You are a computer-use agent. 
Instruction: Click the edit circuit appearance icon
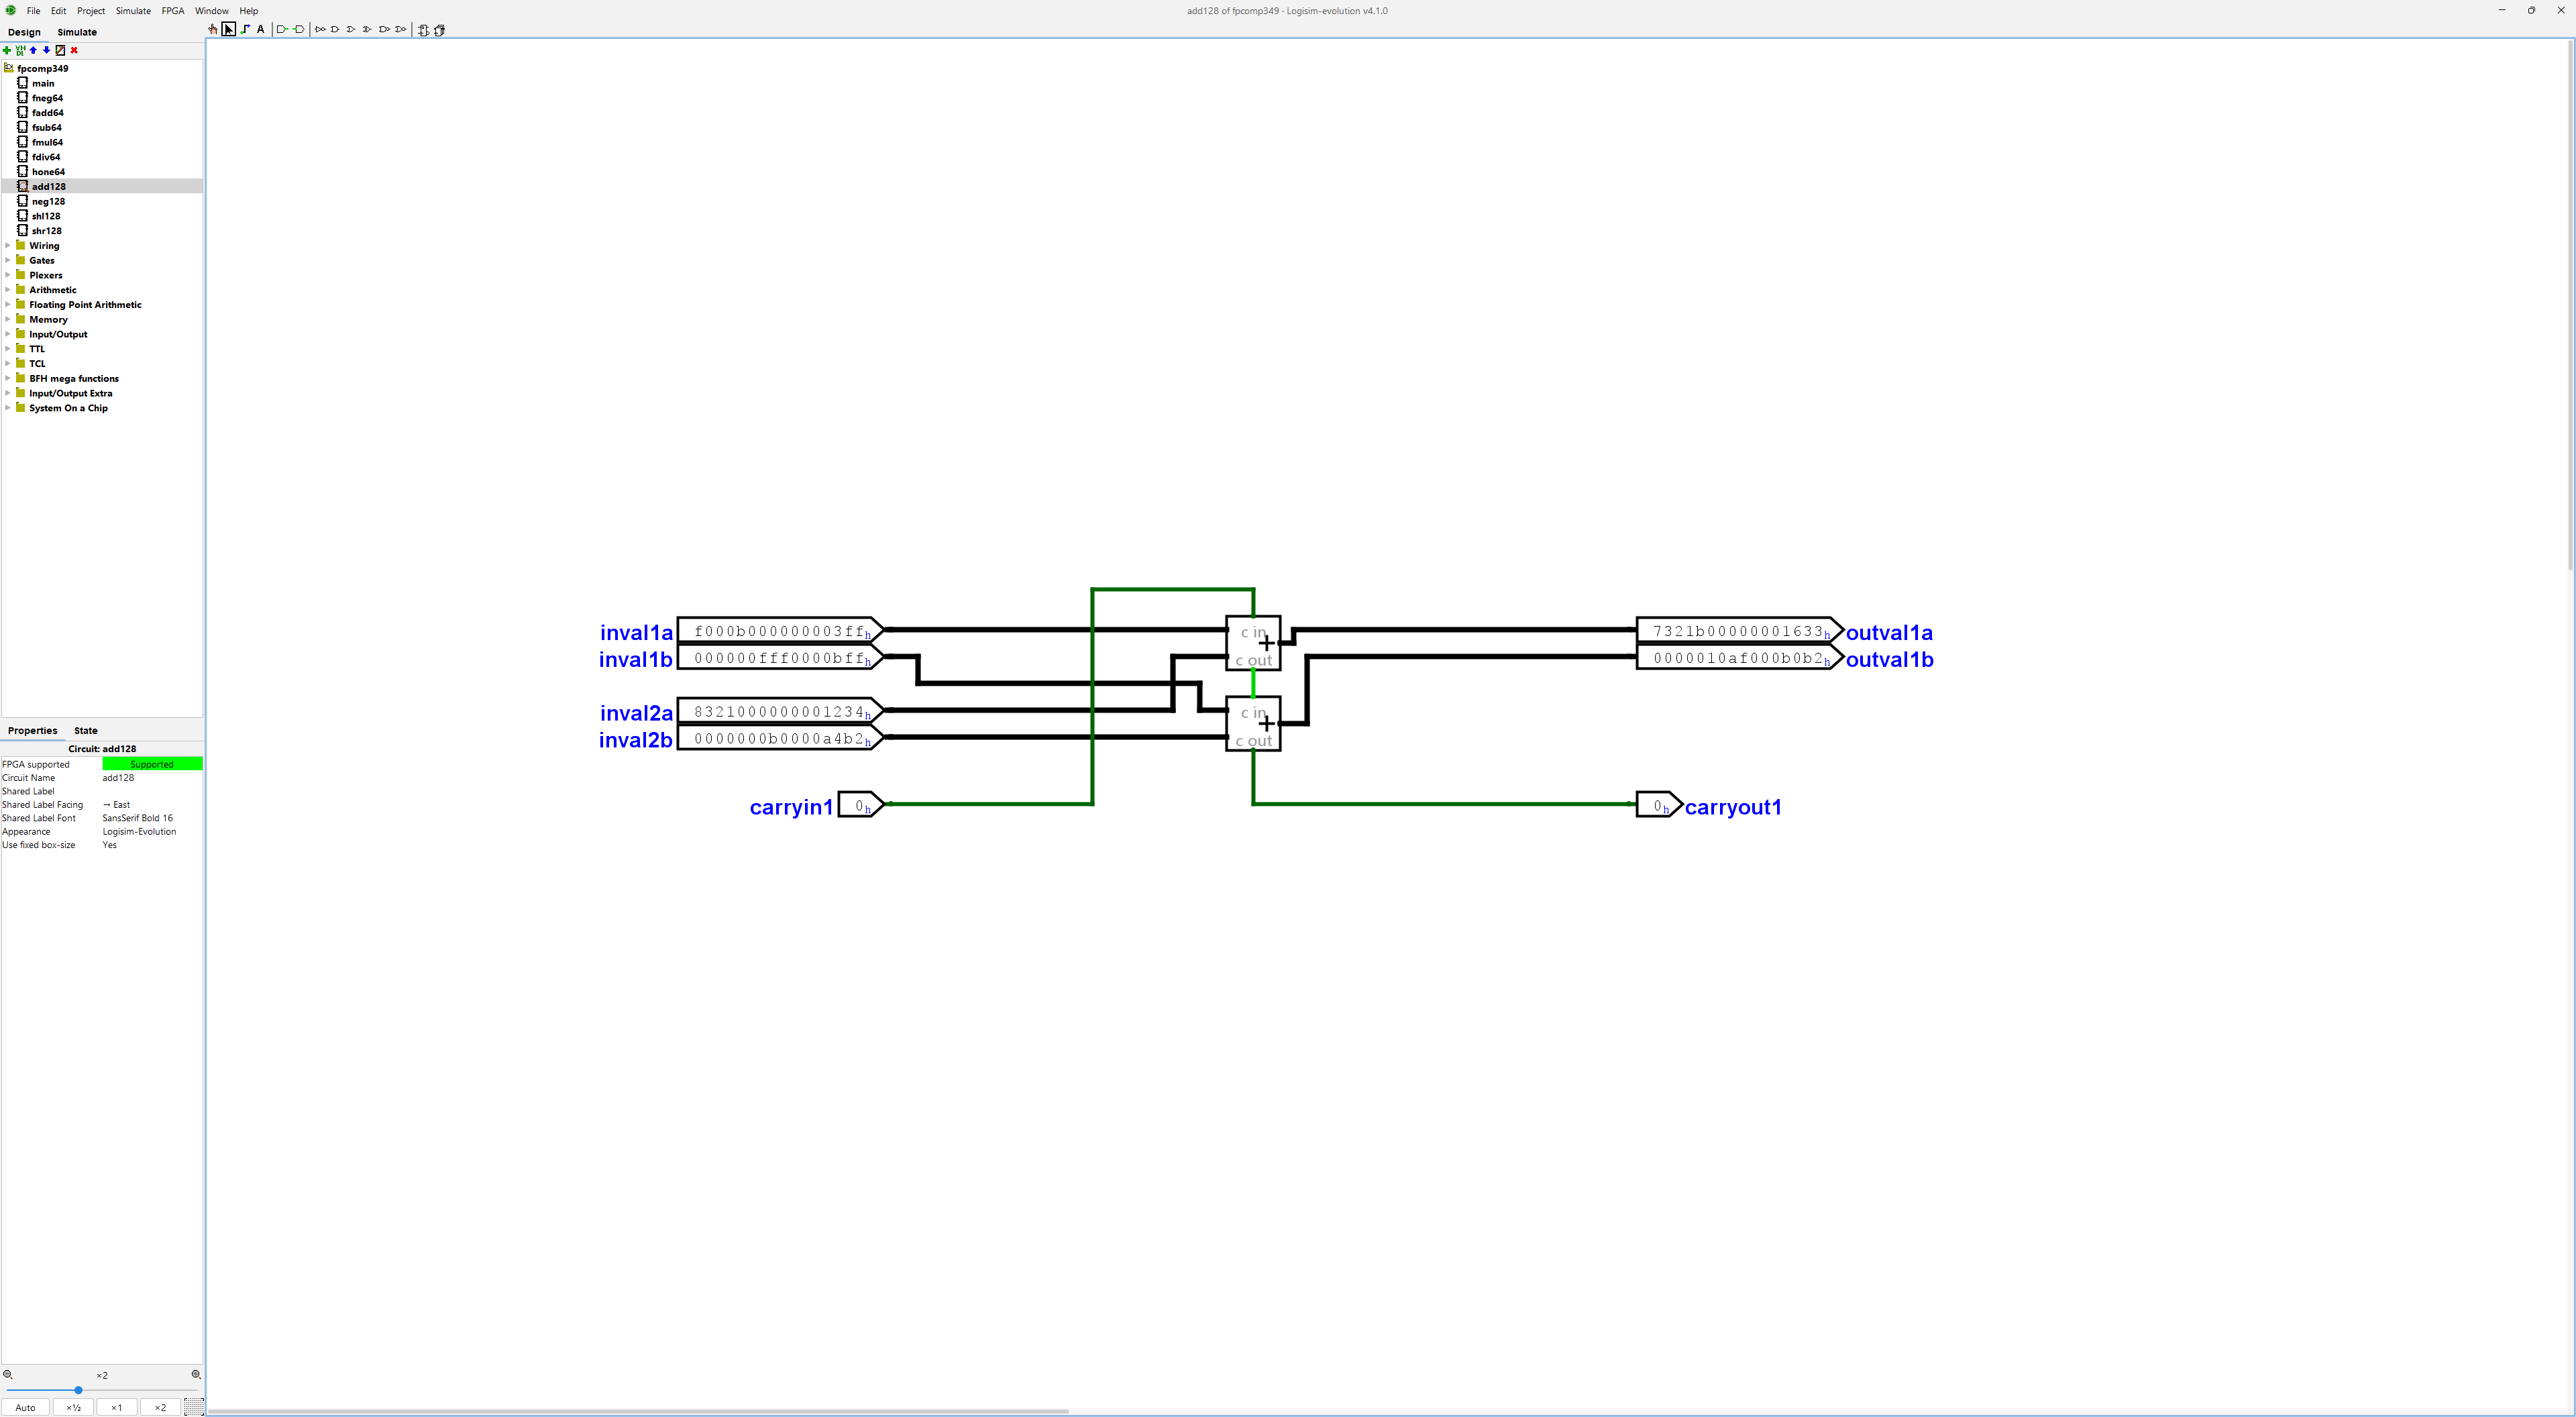tap(60, 50)
